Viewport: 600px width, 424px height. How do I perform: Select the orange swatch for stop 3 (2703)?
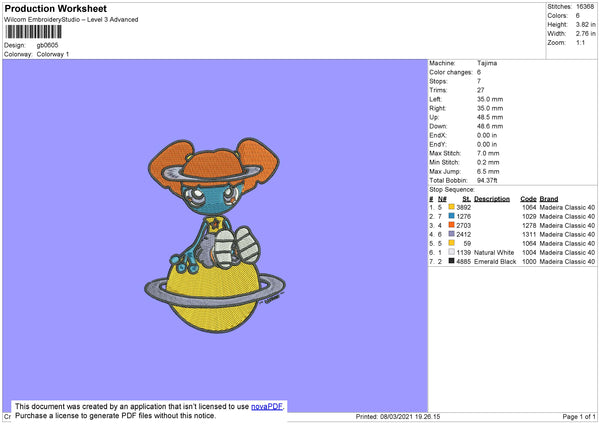(452, 225)
